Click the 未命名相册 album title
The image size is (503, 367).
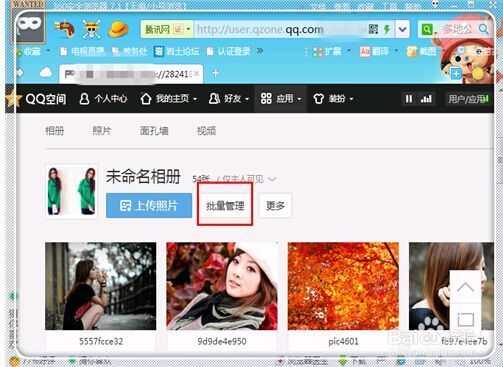[x=143, y=176]
